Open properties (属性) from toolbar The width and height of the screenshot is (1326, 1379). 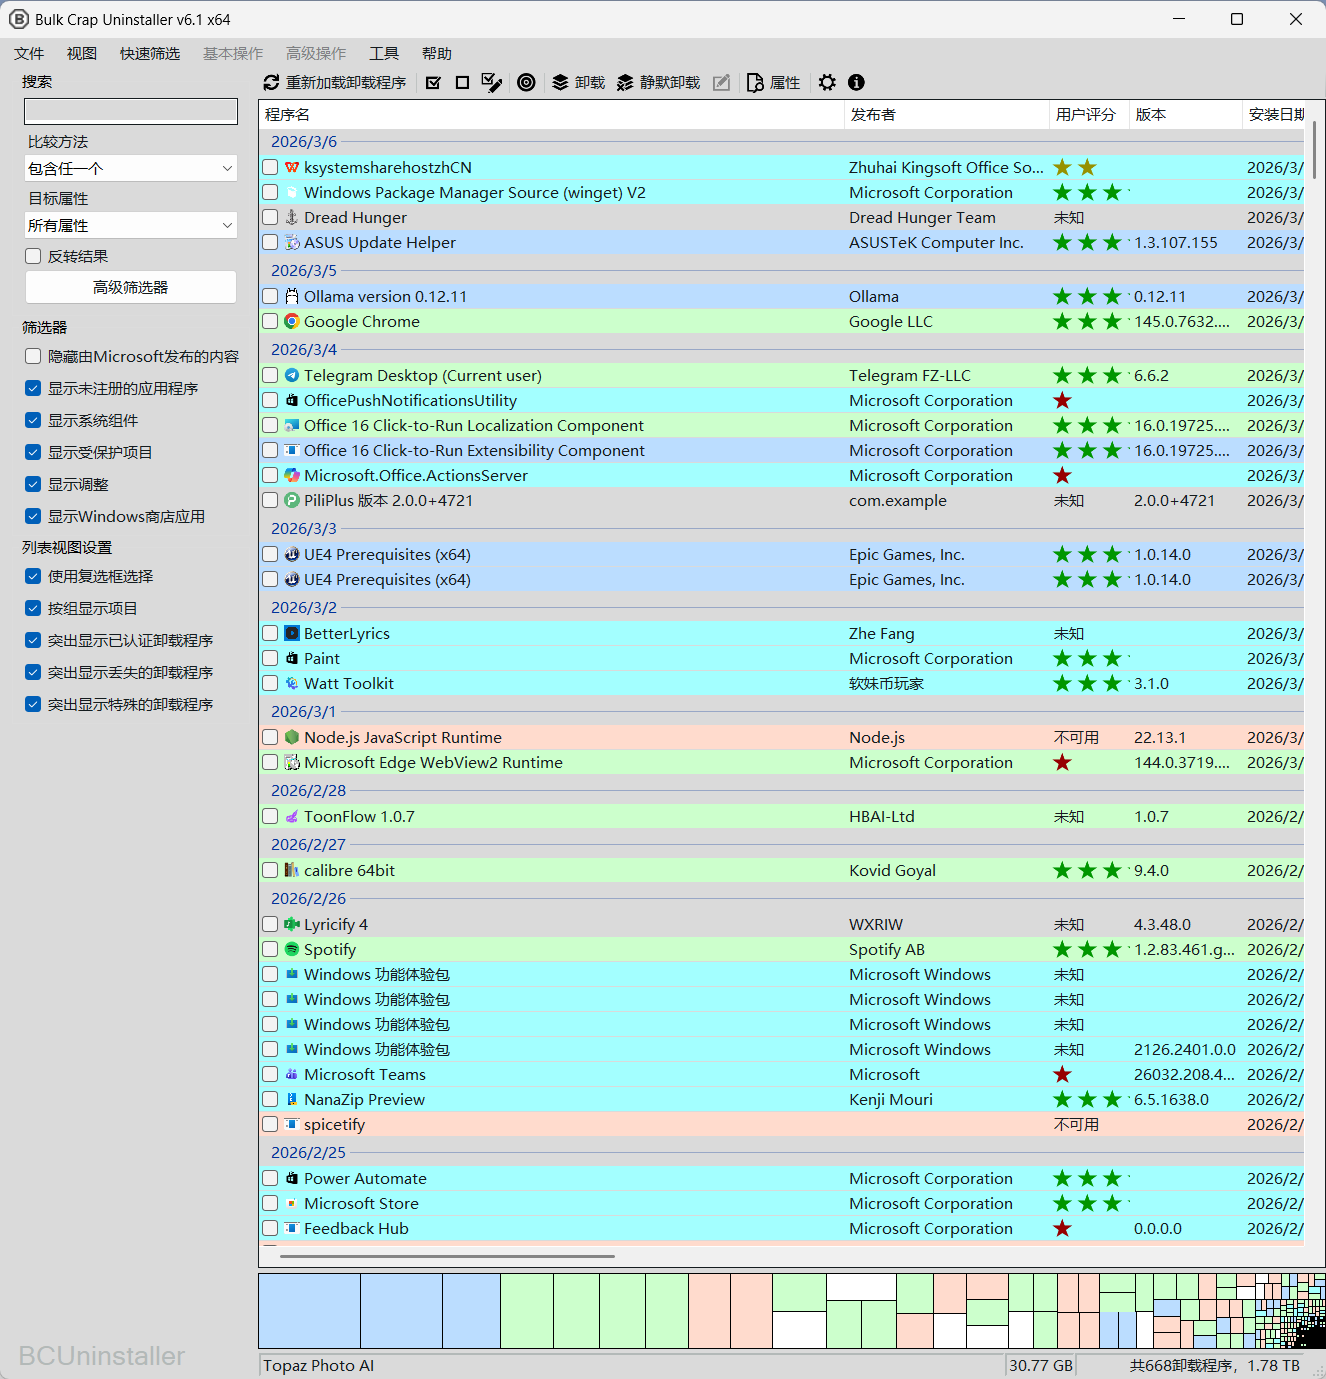click(774, 83)
